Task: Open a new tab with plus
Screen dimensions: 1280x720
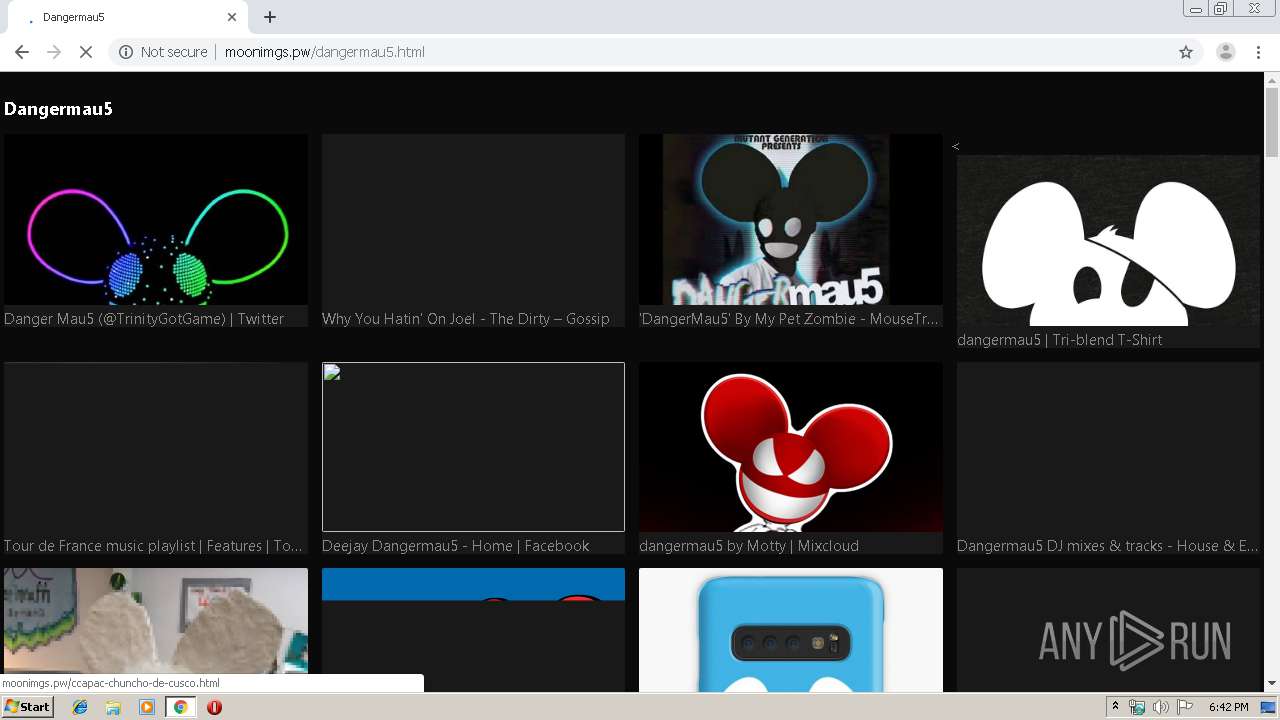Action: click(270, 17)
